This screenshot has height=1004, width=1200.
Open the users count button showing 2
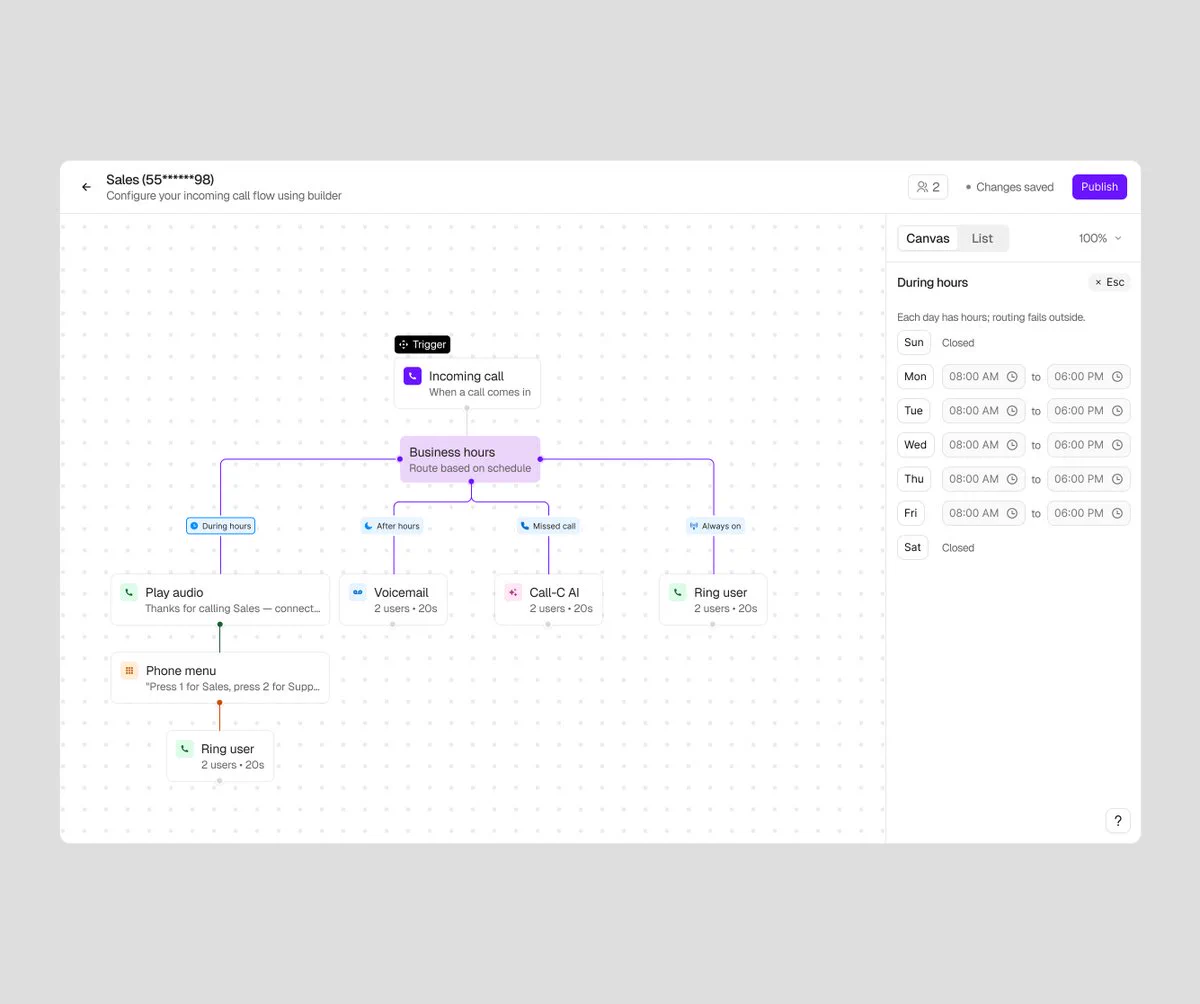[x=928, y=187]
